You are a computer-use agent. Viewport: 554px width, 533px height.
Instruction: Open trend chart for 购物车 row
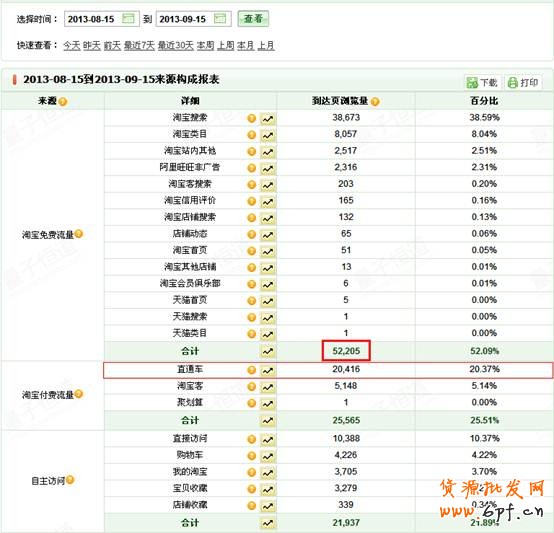[268, 456]
